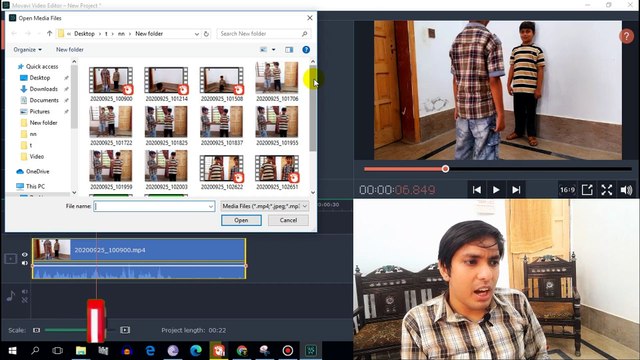Image resolution: width=640 pixels, height=360 pixels.
Task: Open Windows taskbar search
Action: point(35,351)
